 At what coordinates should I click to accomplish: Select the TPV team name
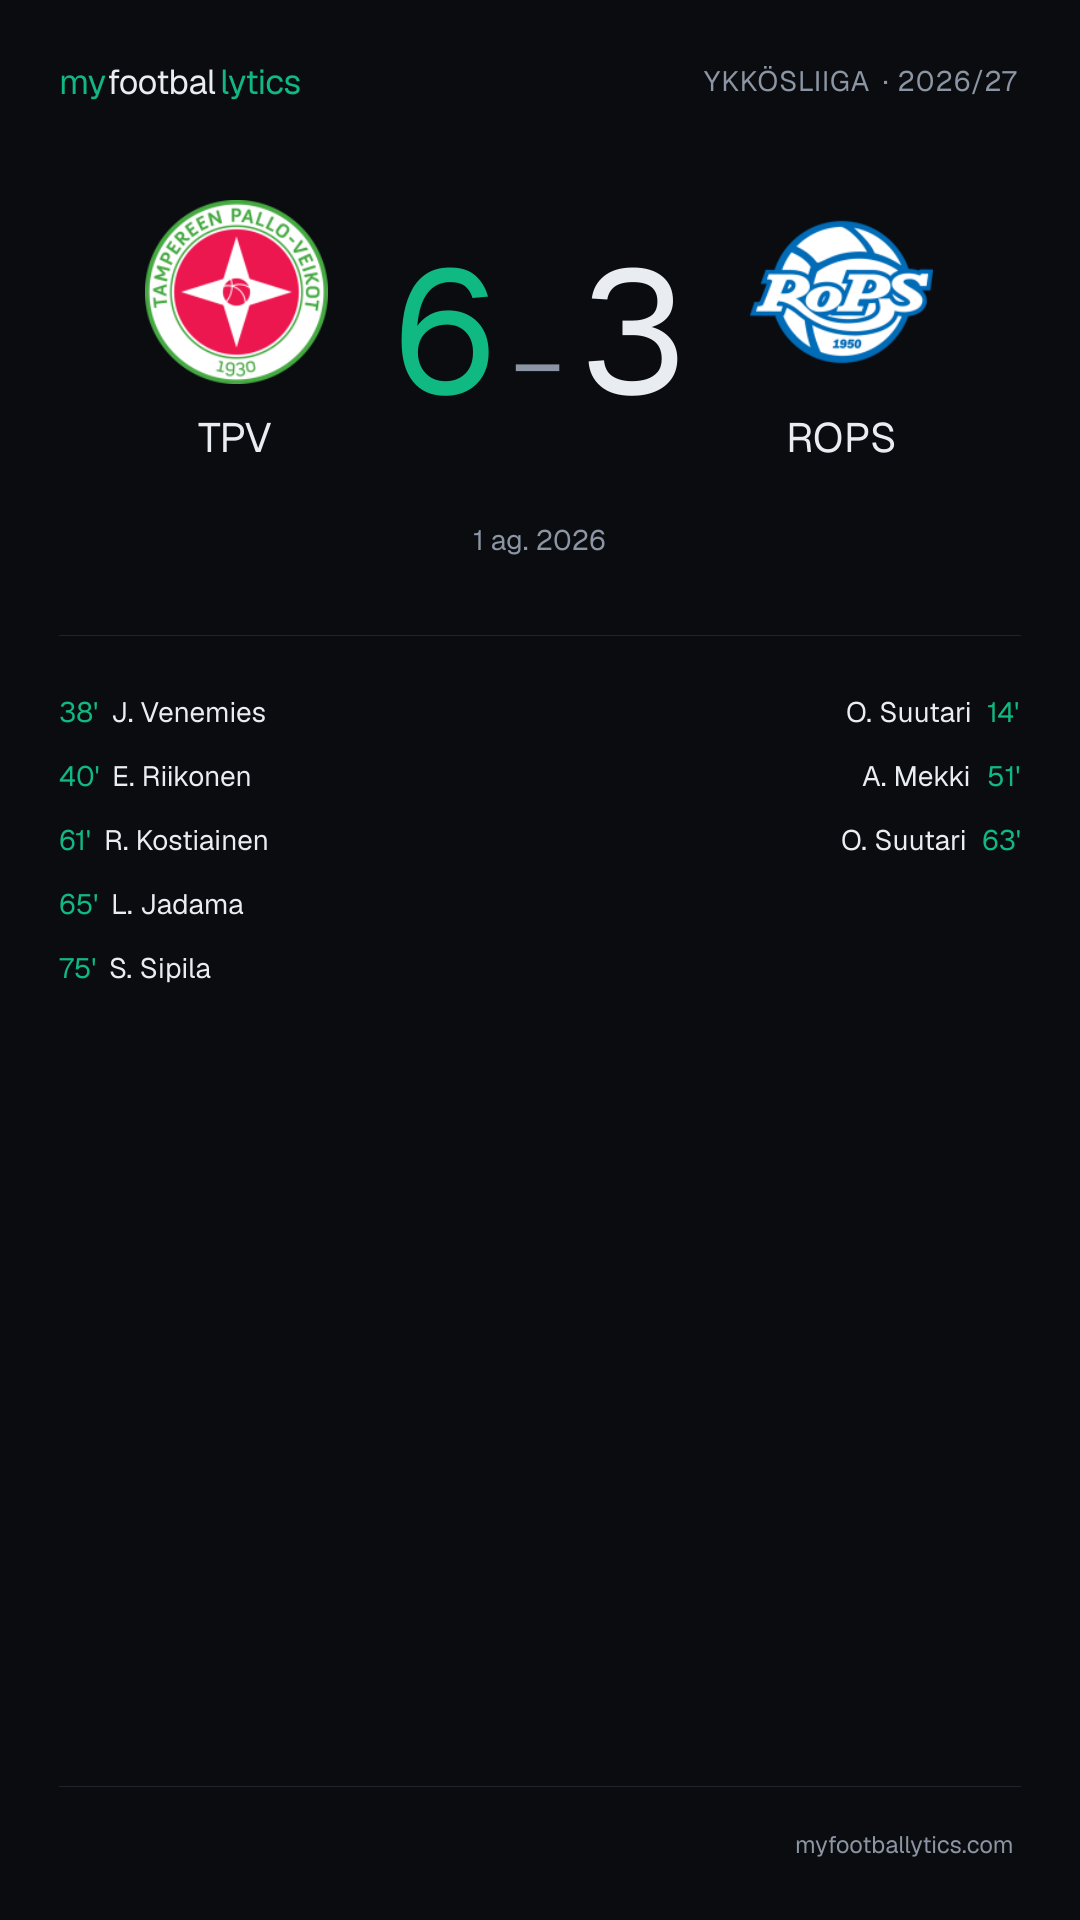235,438
